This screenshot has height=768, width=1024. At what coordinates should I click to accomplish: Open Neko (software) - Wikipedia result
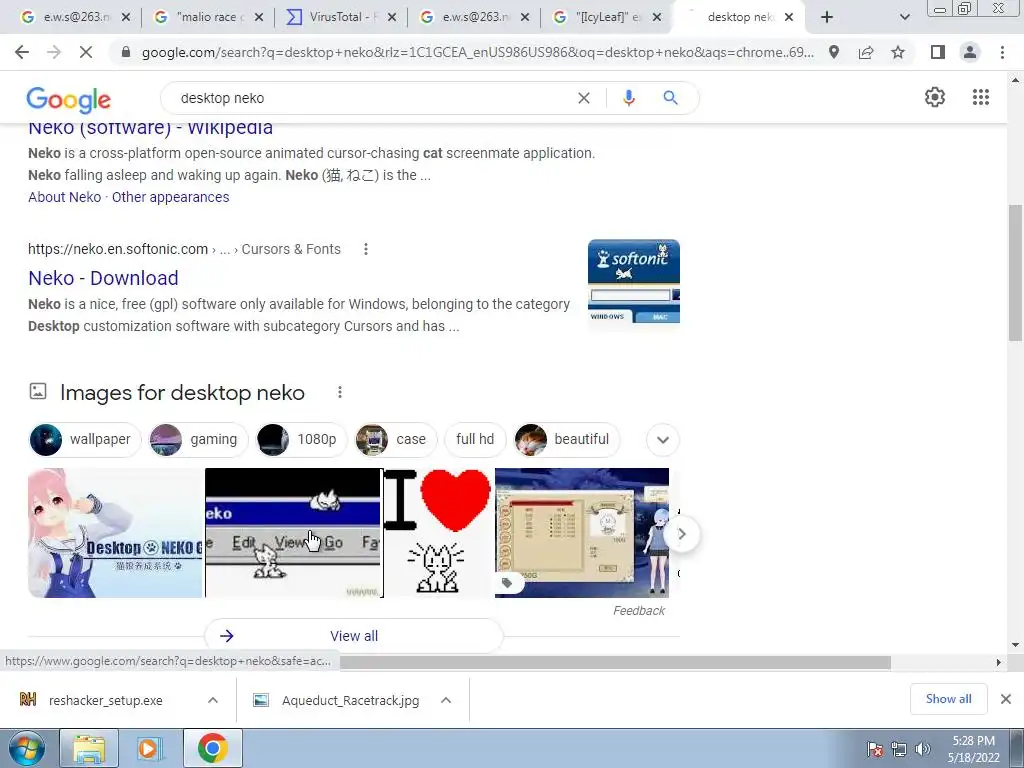150,129
